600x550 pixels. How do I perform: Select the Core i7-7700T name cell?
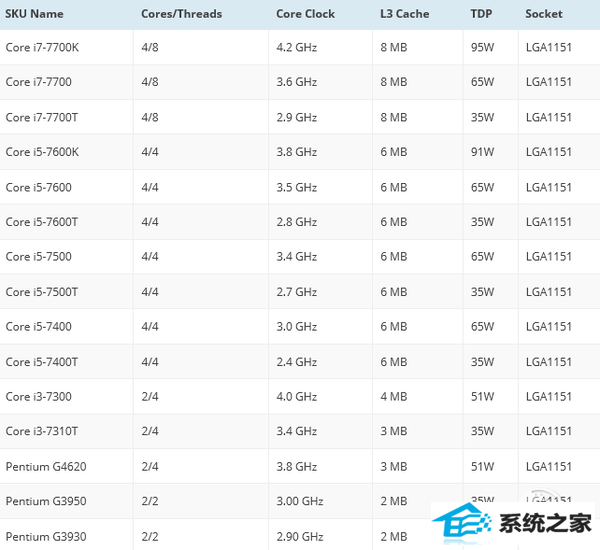[41, 118]
